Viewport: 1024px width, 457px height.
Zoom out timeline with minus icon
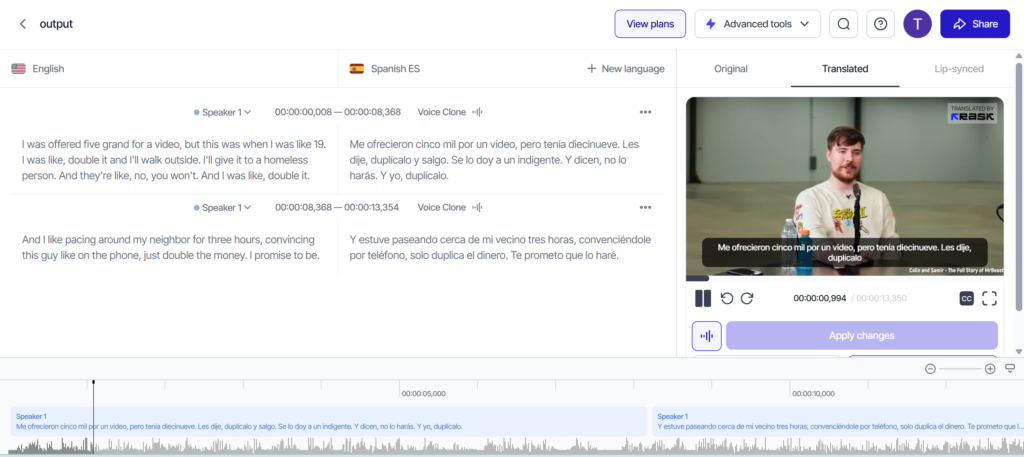tap(930, 369)
